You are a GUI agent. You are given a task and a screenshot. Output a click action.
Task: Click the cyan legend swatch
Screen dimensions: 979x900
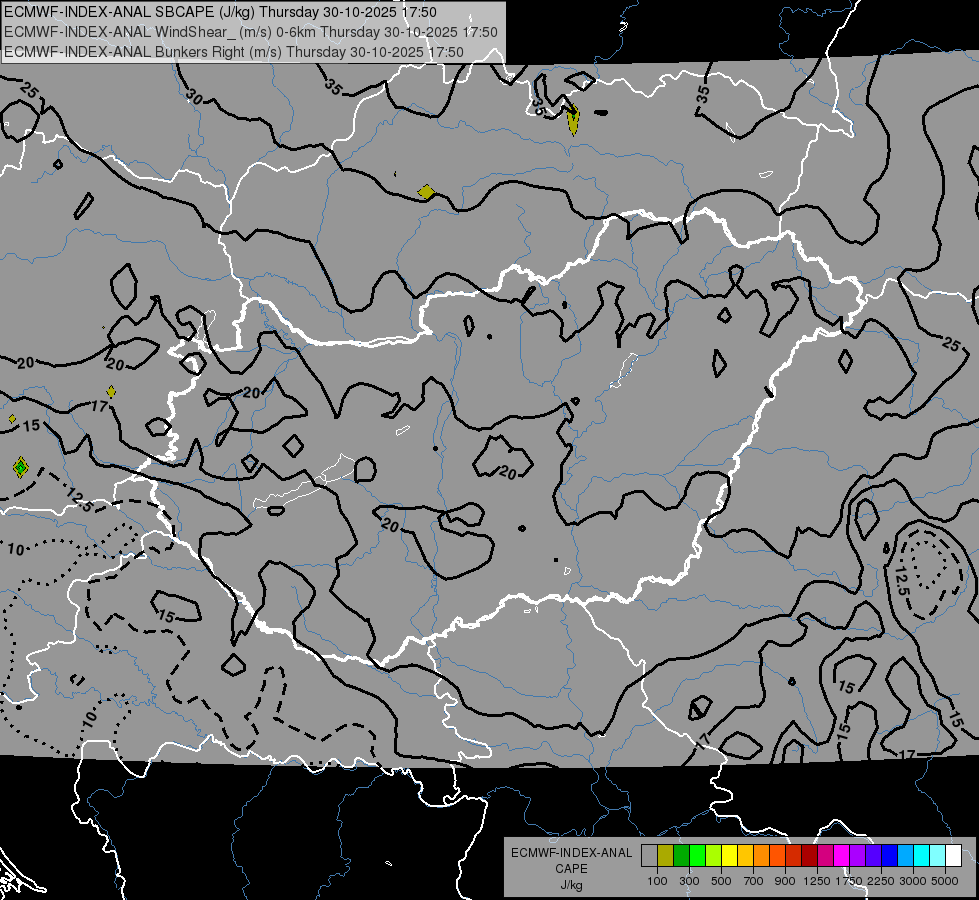922,856
